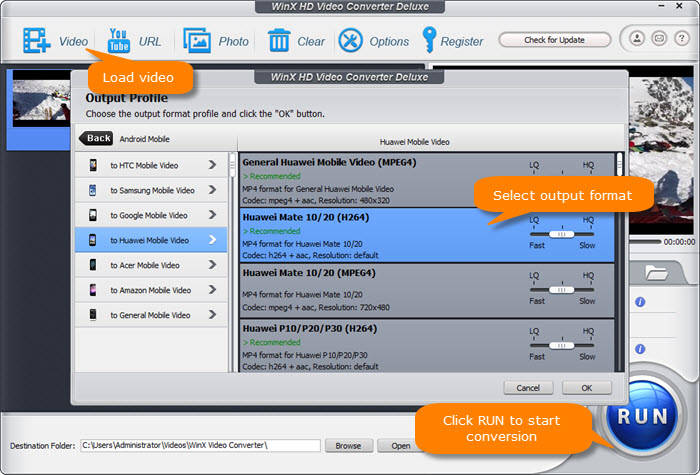
Task: Adjust quality slider for Mate 10/20 (H264)
Action: pyautogui.click(x=562, y=234)
